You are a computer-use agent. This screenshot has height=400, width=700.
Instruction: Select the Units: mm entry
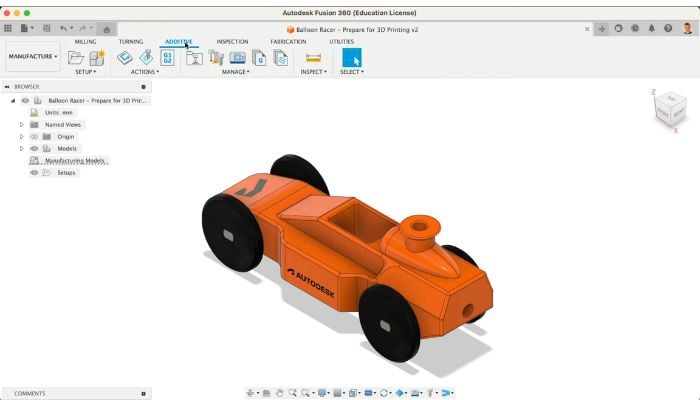pos(58,112)
